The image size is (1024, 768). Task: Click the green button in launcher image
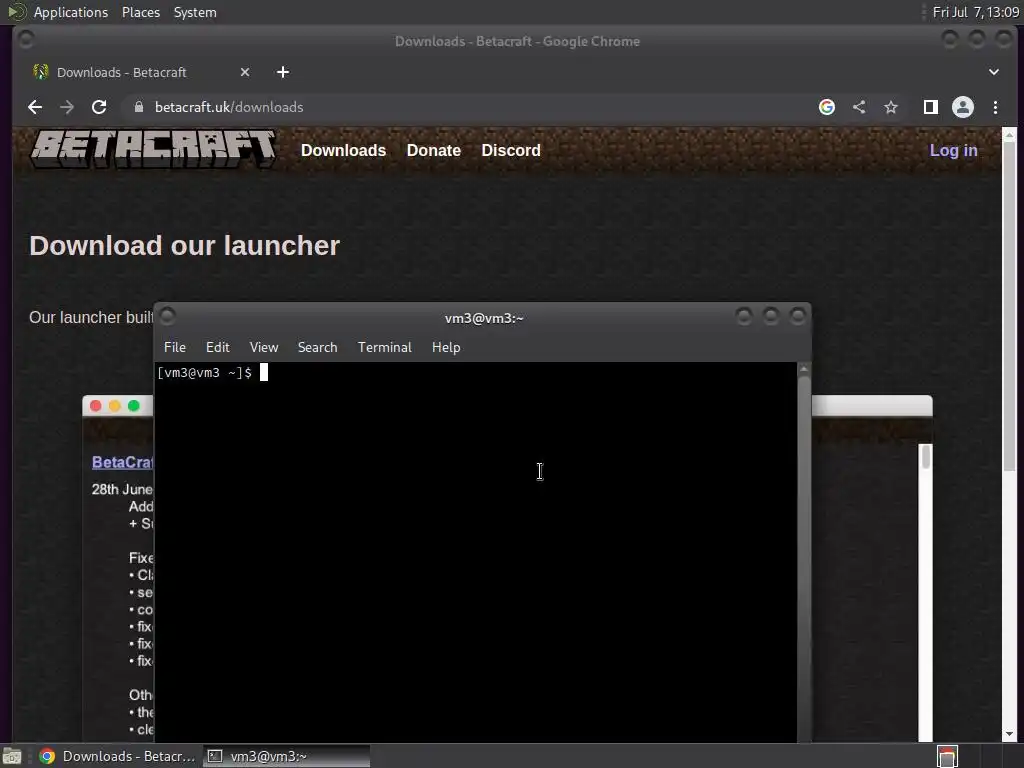pyautogui.click(x=134, y=406)
